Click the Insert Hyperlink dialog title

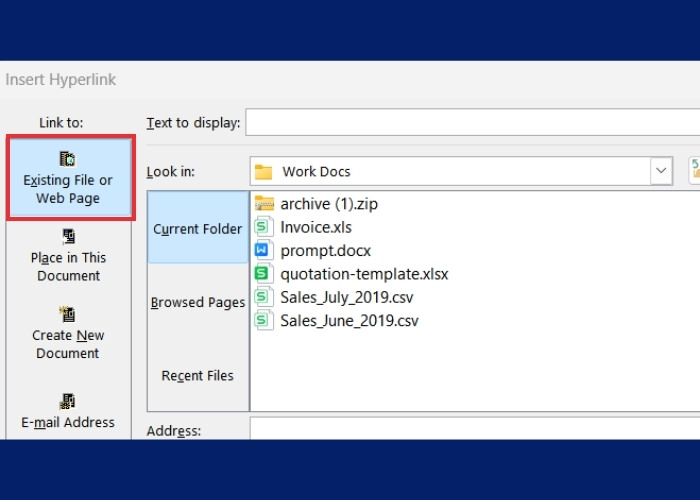click(x=62, y=79)
